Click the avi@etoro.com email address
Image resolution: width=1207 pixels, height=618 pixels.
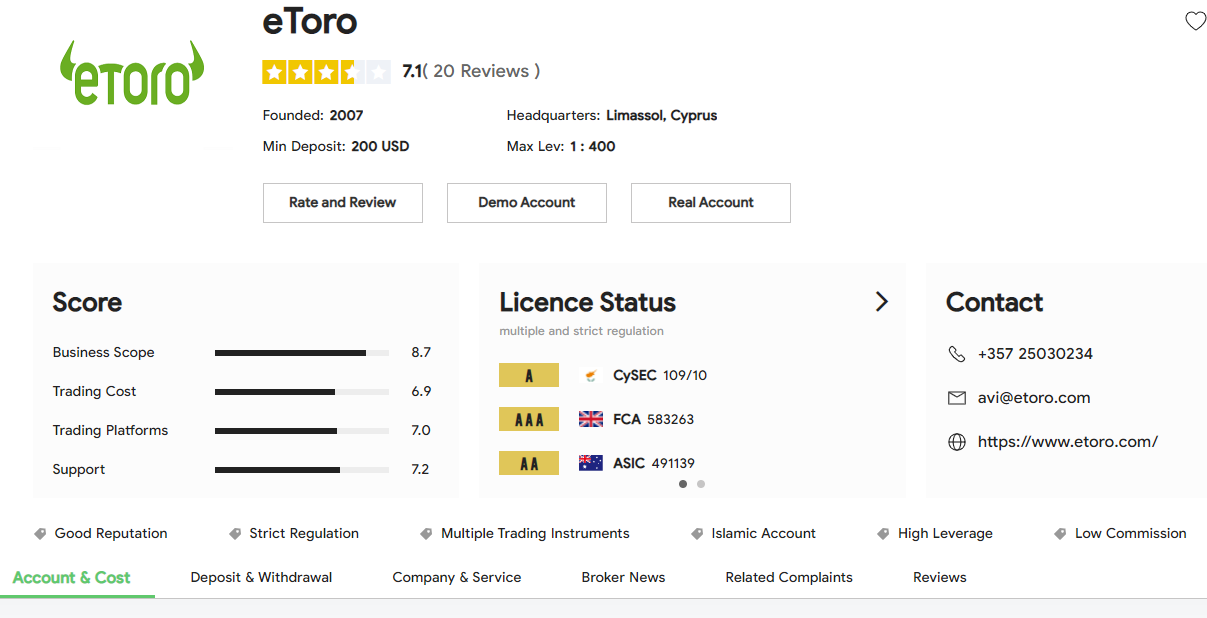1034,398
